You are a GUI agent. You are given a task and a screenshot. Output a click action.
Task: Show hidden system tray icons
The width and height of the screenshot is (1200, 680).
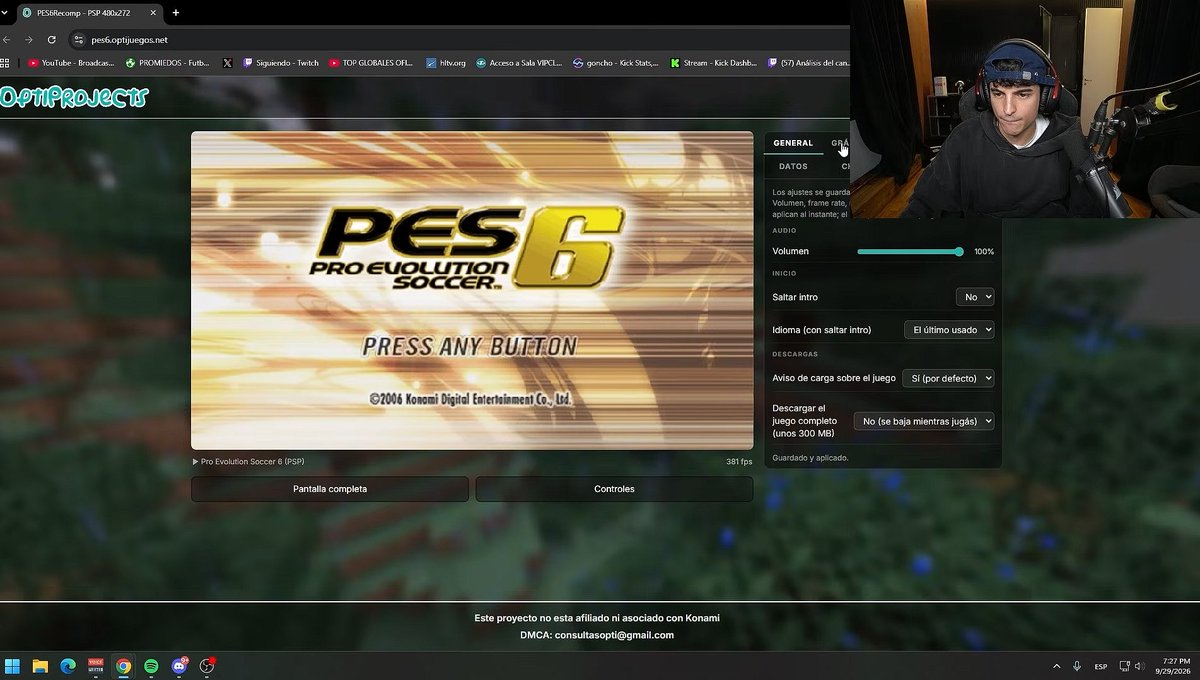pyautogui.click(x=1056, y=666)
